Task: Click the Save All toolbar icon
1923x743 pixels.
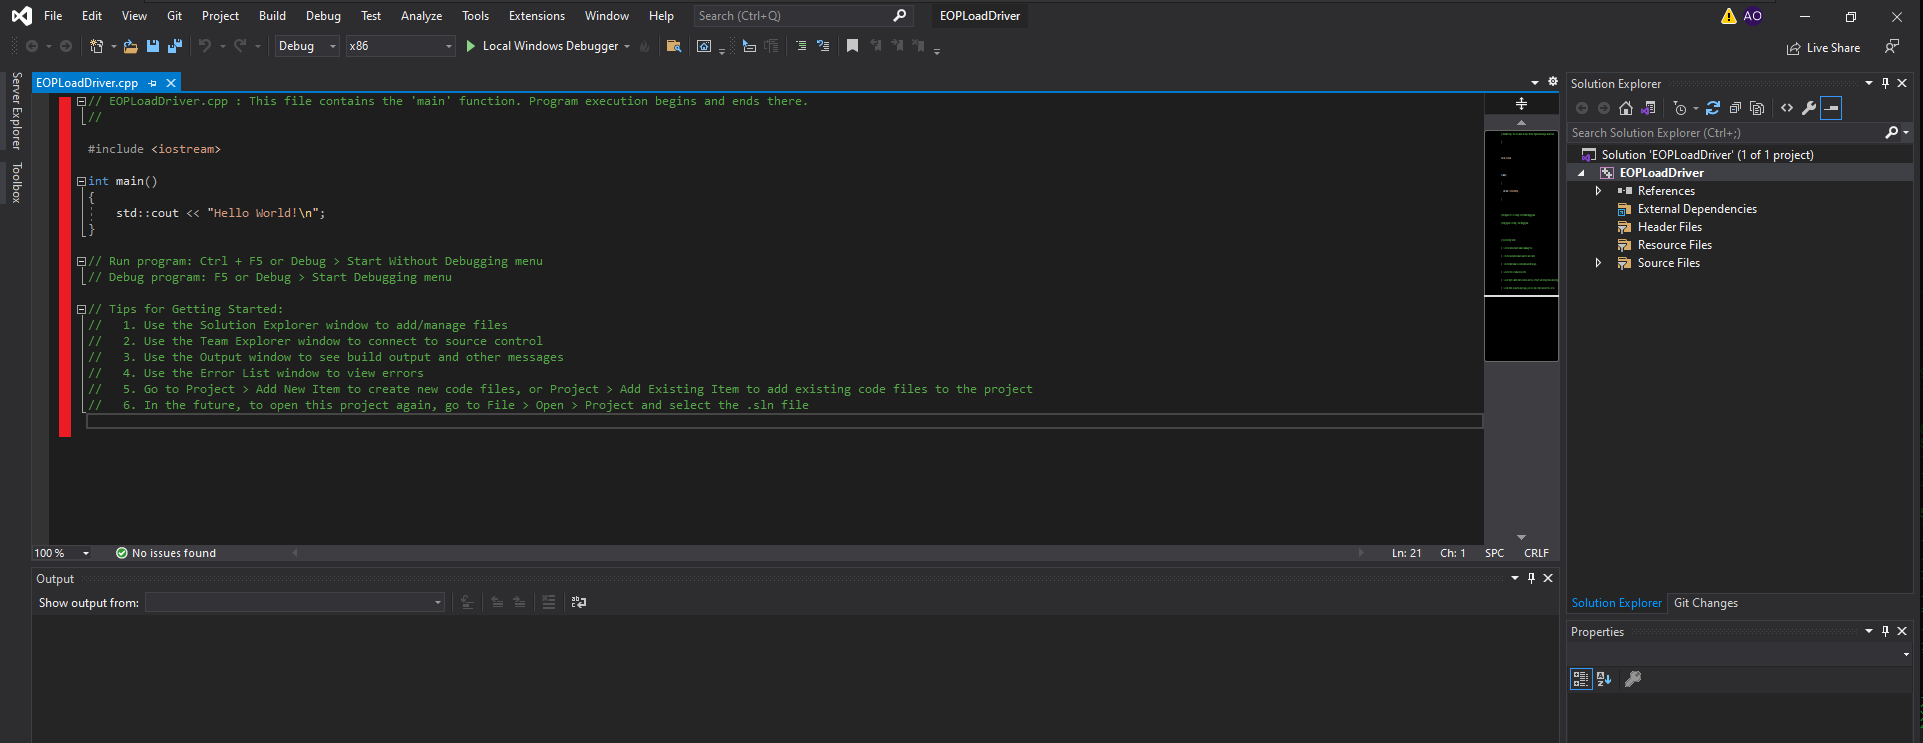Action: [x=175, y=46]
